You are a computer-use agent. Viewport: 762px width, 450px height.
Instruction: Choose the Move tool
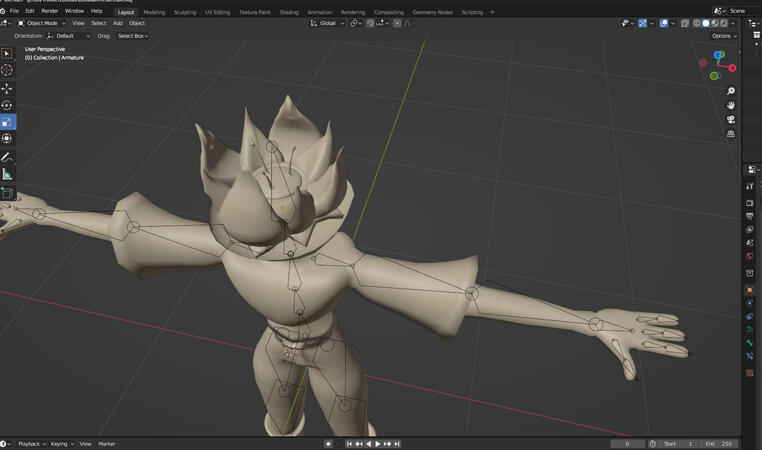pos(7,88)
